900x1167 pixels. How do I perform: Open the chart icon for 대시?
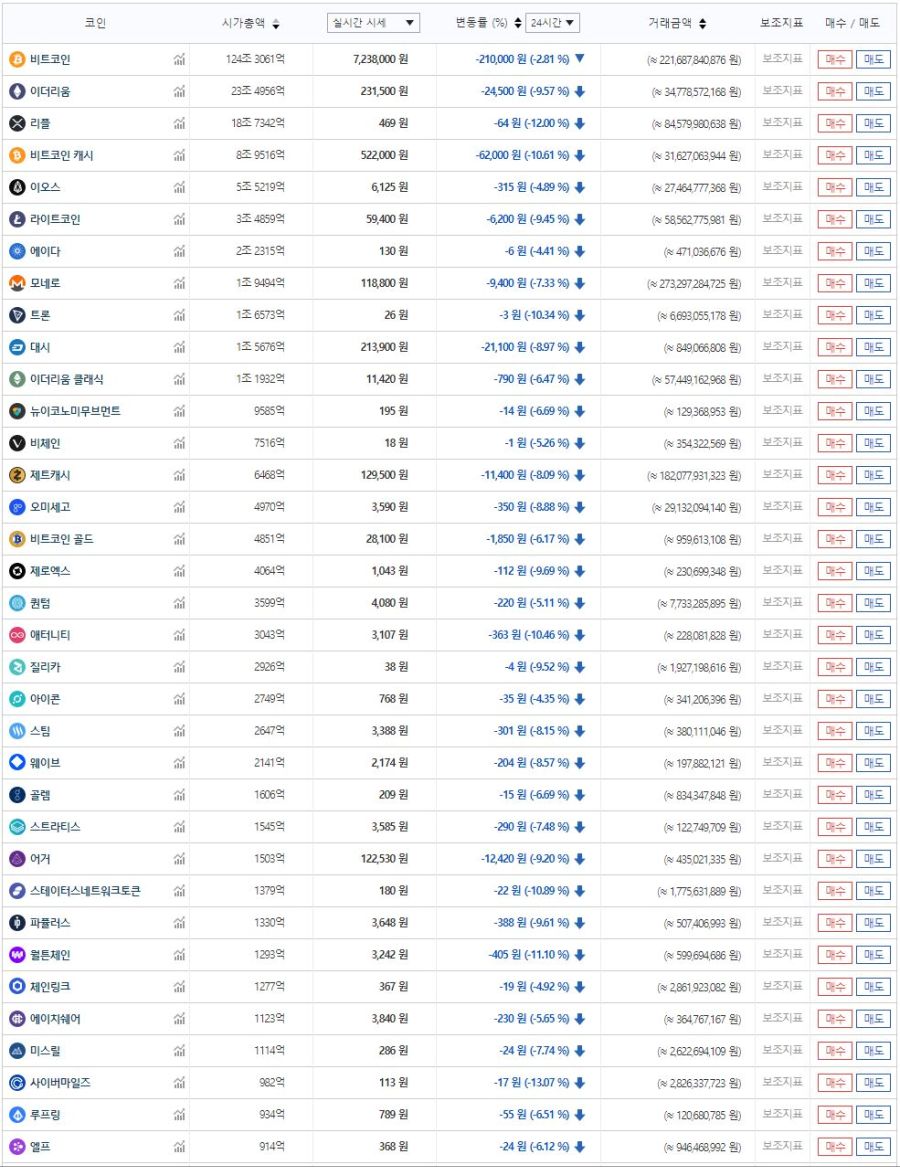click(x=179, y=348)
